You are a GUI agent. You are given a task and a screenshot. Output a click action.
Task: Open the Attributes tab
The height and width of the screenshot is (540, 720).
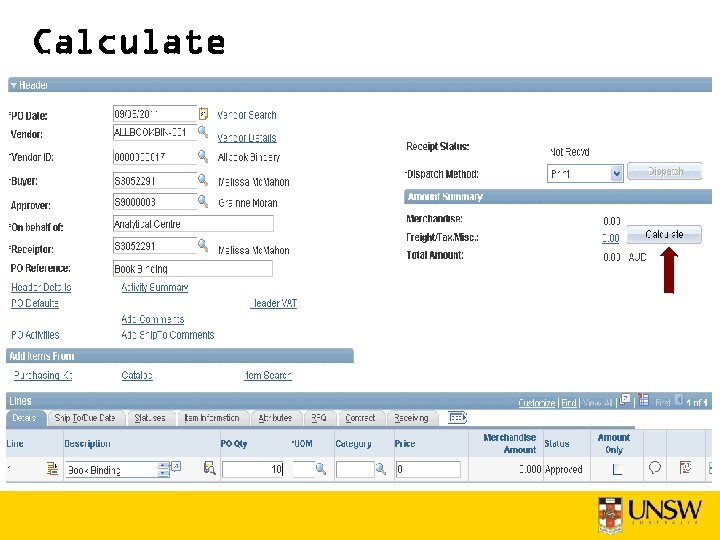pyautogui.click(x=275, y=418)
